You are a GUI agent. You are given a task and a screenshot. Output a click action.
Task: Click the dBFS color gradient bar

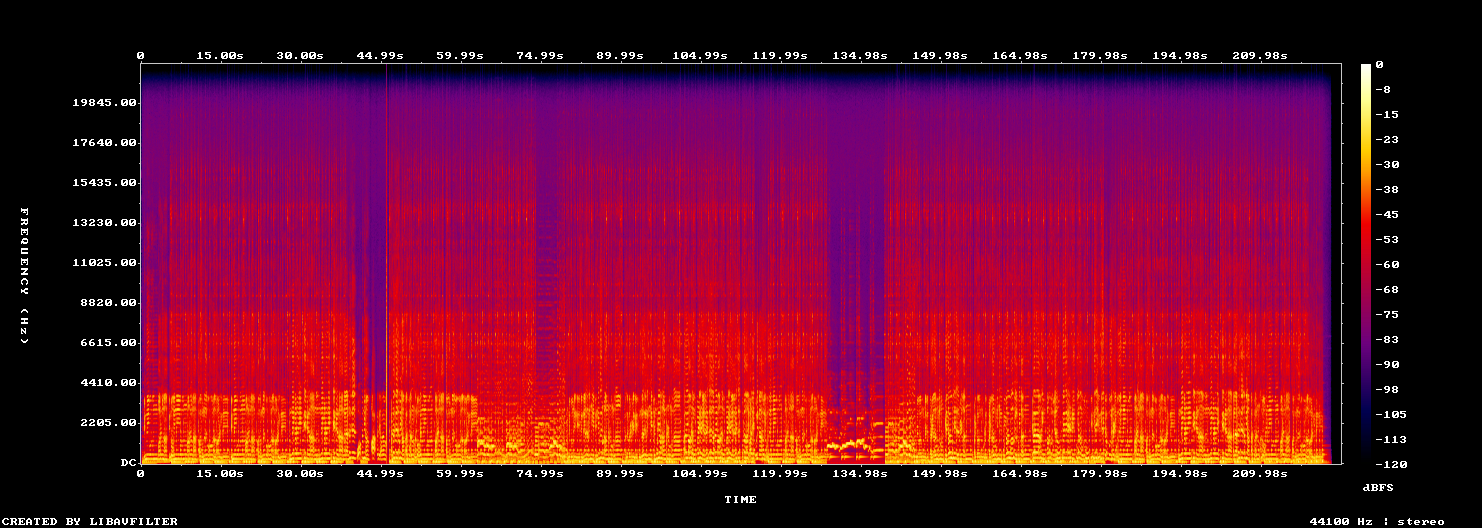(x=1365, y=264)
